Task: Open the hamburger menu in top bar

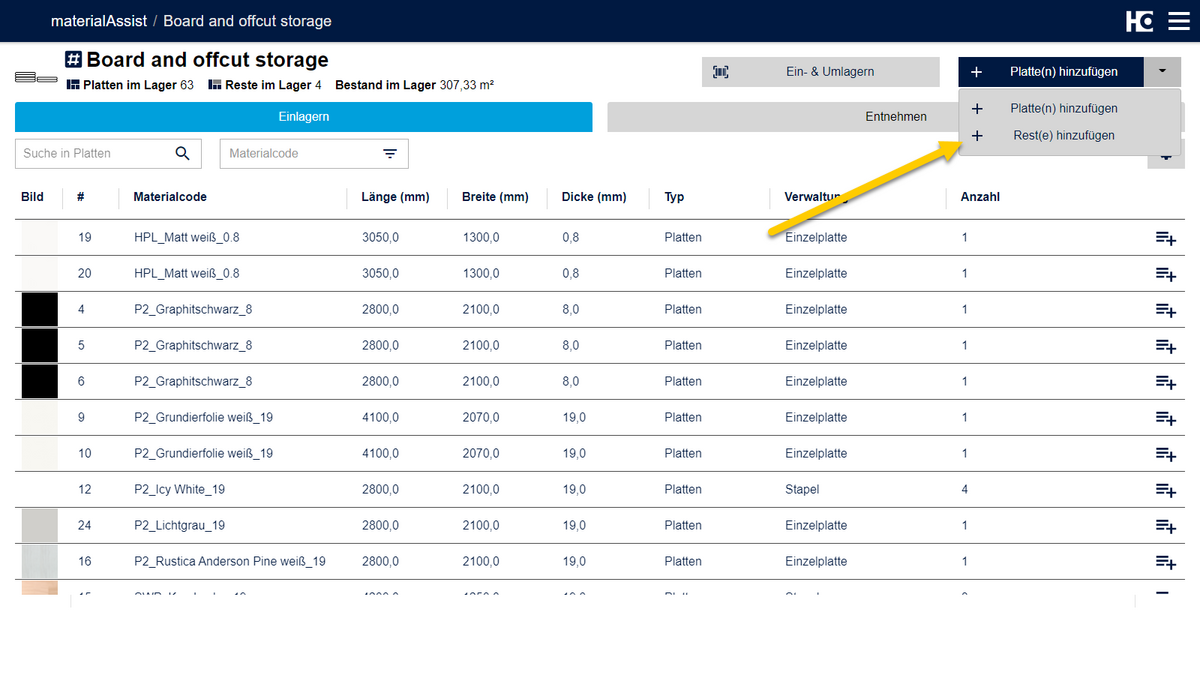Action: pos(1167,21)
